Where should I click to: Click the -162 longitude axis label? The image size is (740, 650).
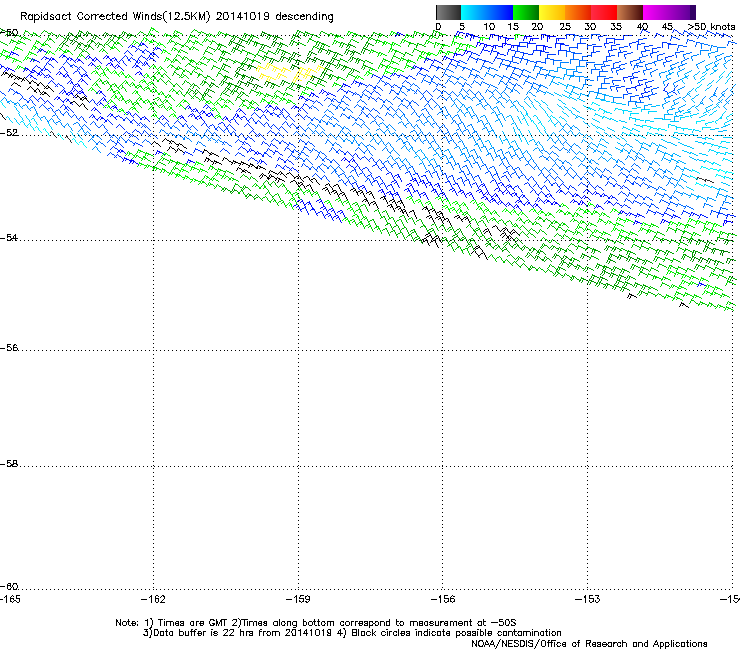[153, 599]
